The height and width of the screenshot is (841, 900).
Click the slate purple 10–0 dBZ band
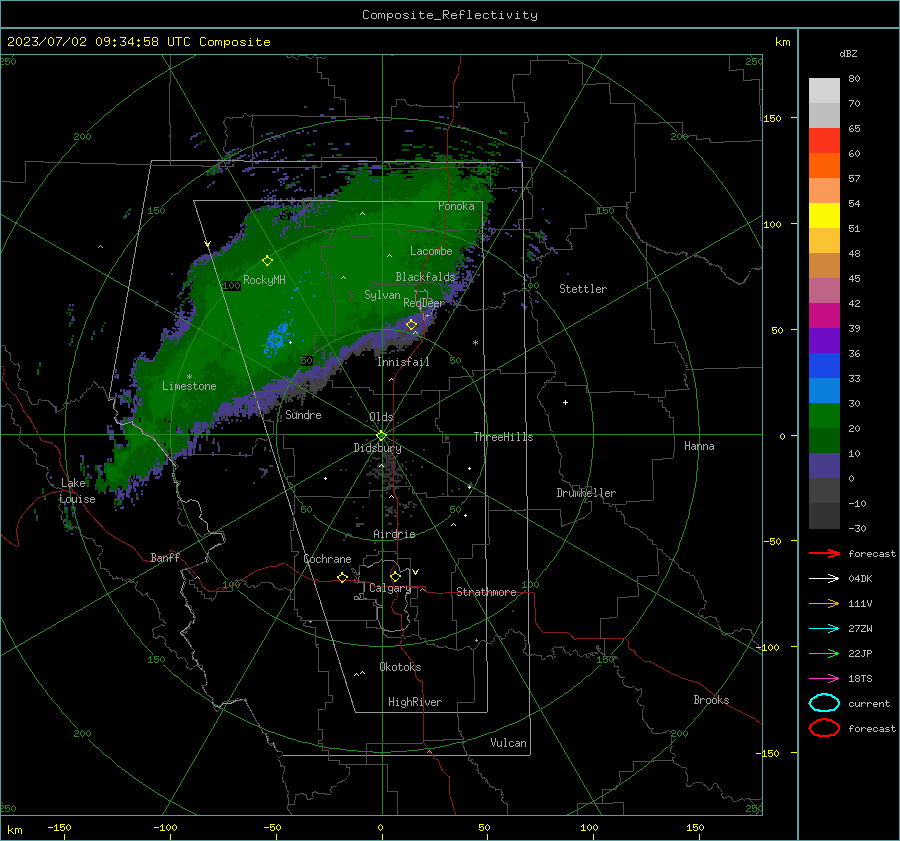point(824,466)
